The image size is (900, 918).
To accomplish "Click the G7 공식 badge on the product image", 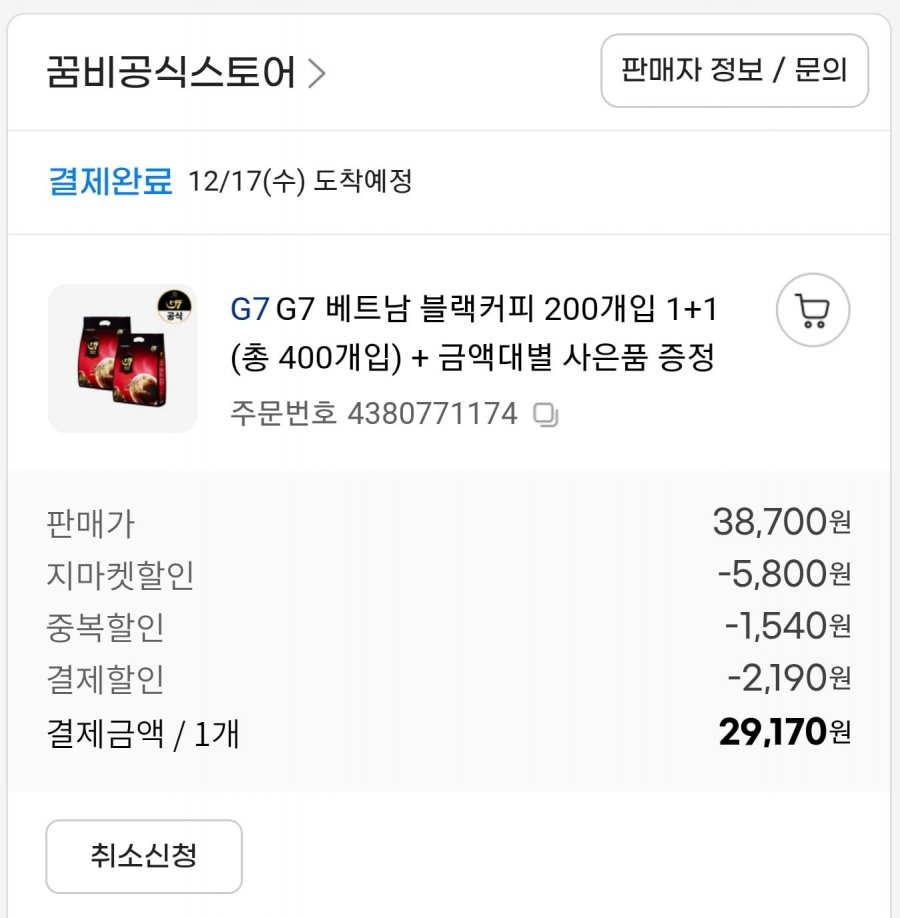I will coord(176,305).
